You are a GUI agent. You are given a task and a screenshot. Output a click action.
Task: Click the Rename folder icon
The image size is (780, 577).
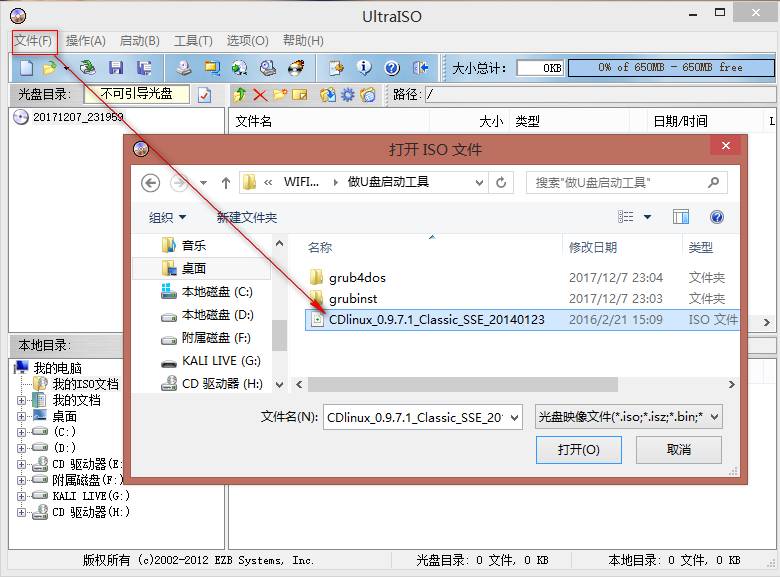(299, 95)
